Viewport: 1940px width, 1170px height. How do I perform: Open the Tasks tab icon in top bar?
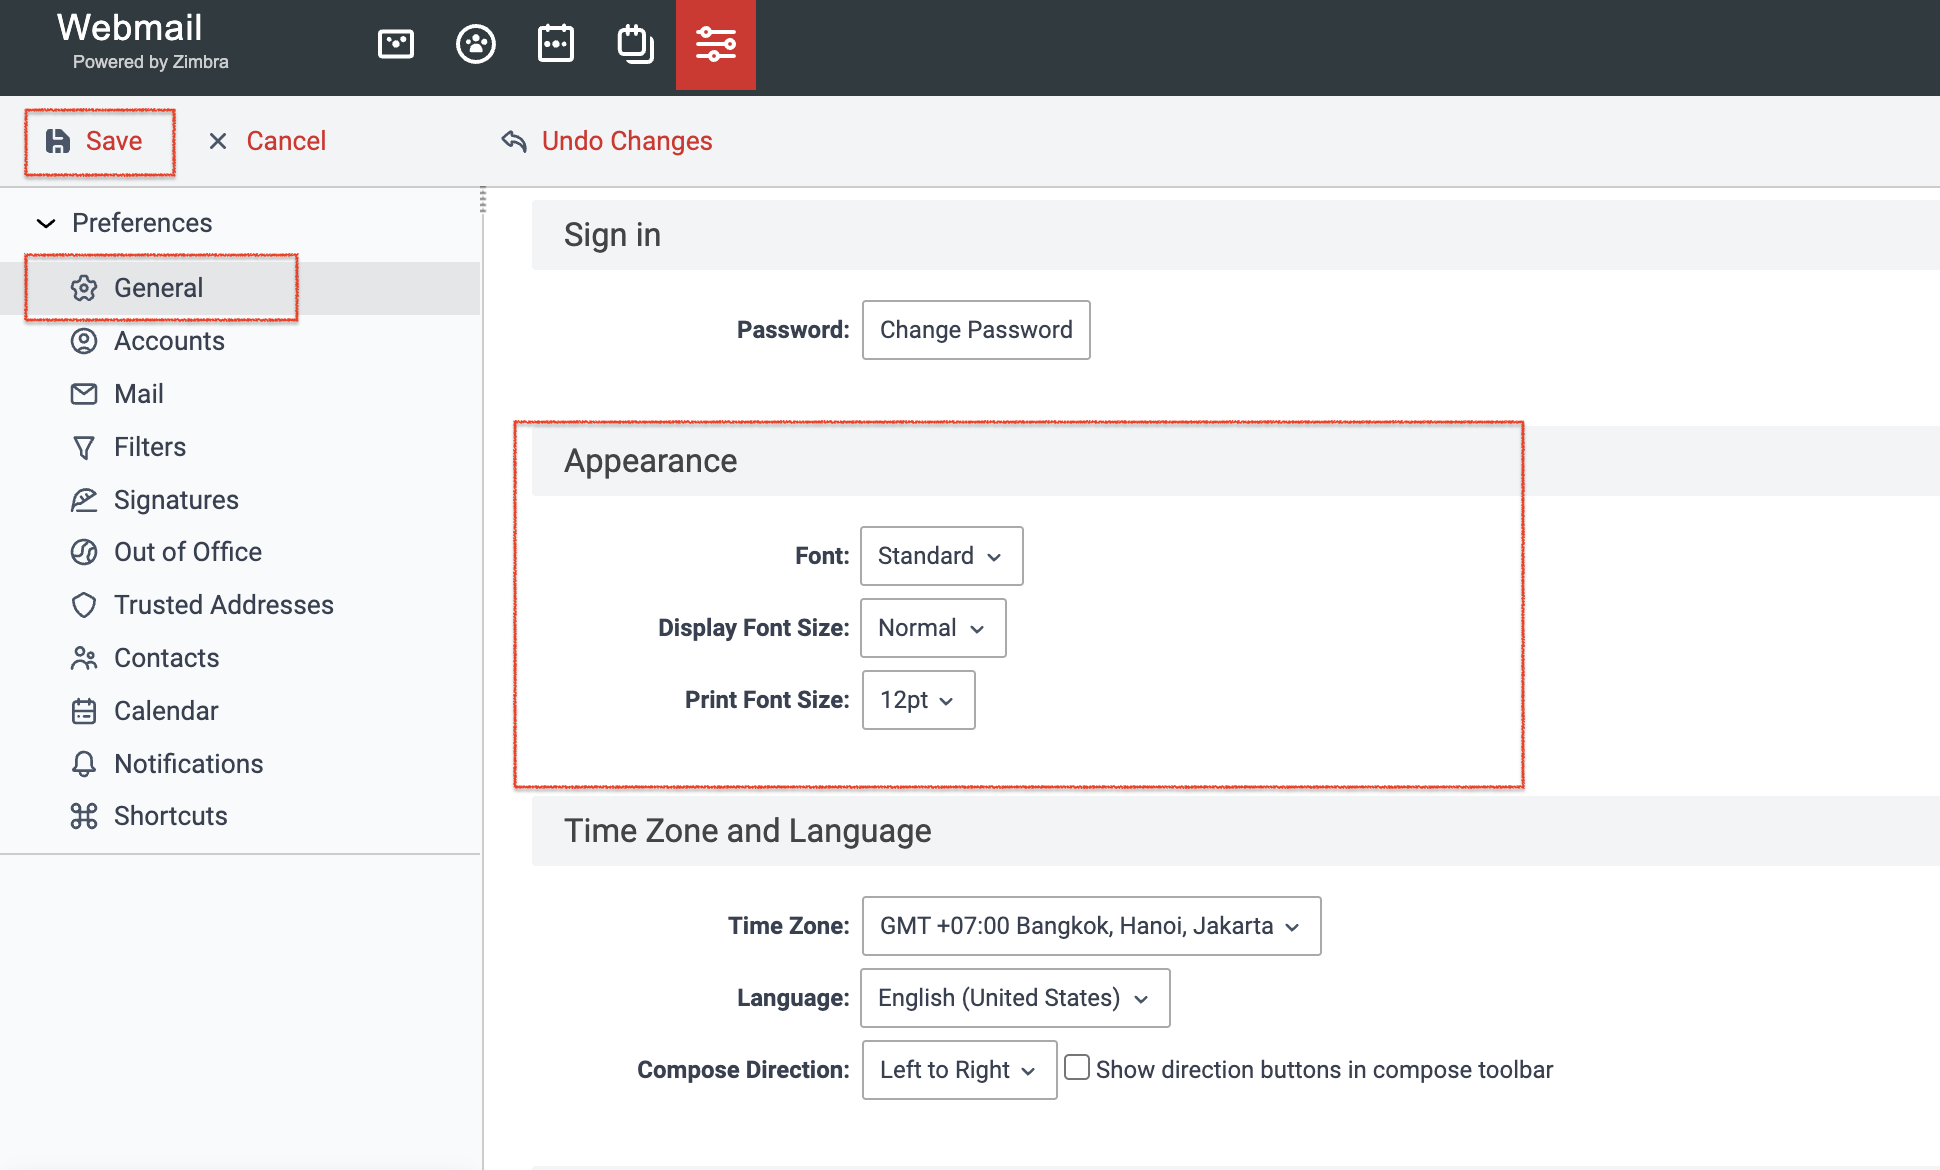636,44
